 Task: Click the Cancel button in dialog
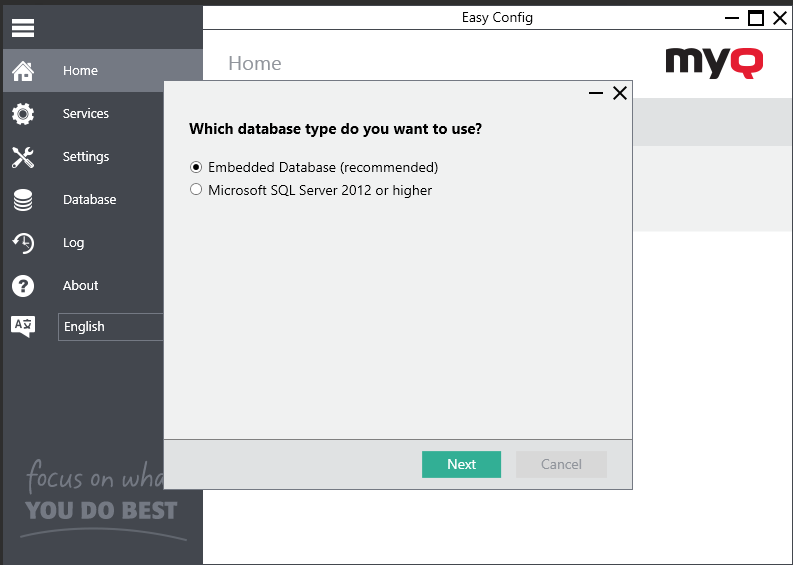[561, 464]
